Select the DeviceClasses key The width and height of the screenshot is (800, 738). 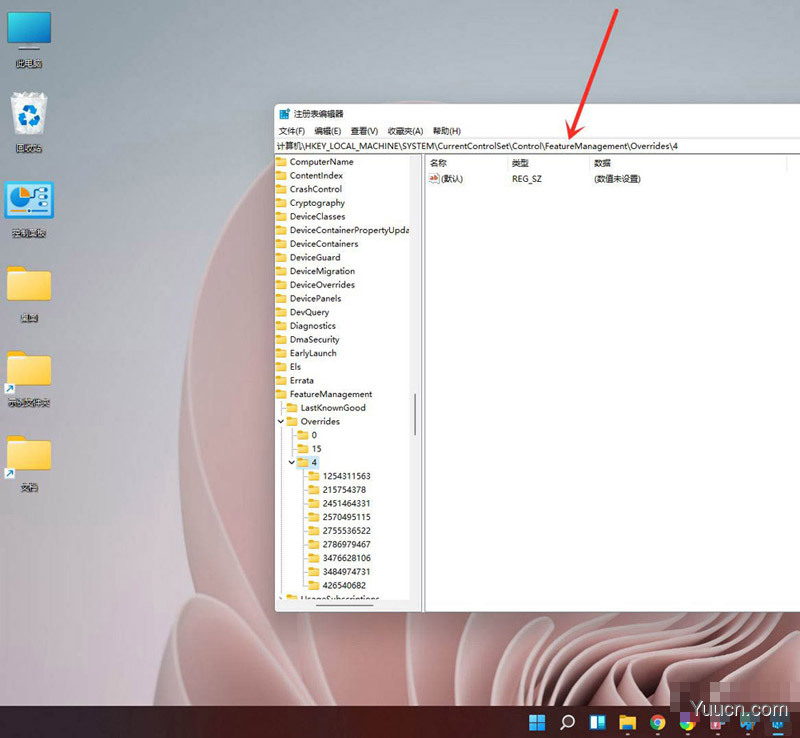[317, 217]
